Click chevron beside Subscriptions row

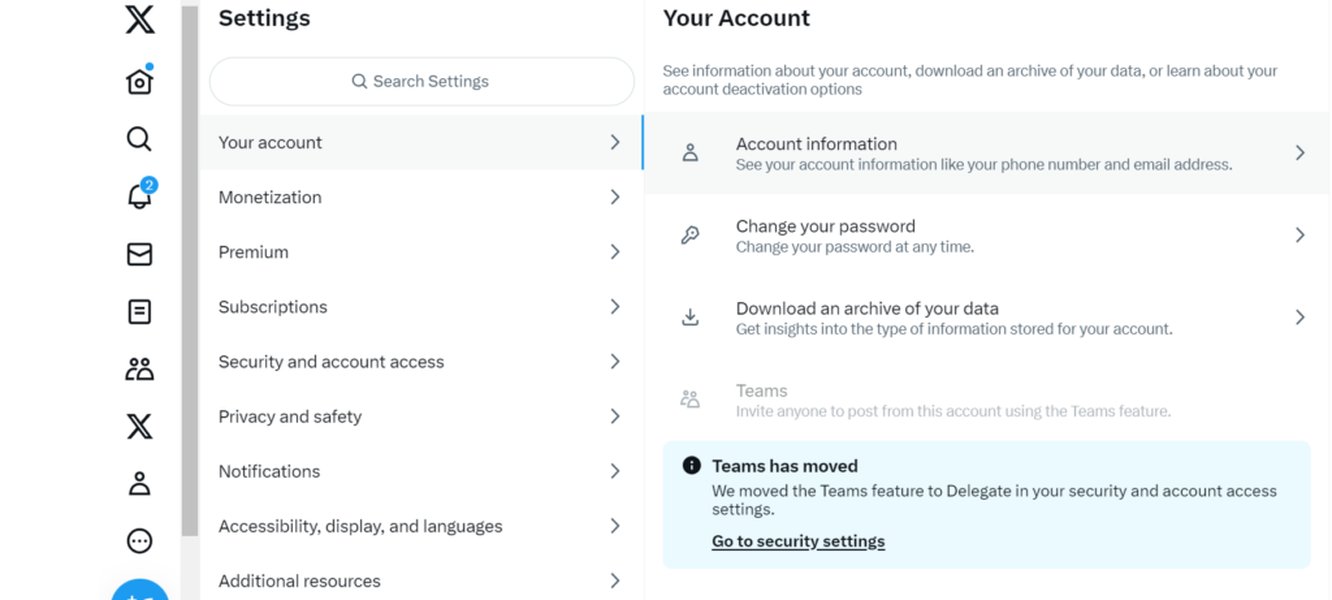(x=615, y=307)
